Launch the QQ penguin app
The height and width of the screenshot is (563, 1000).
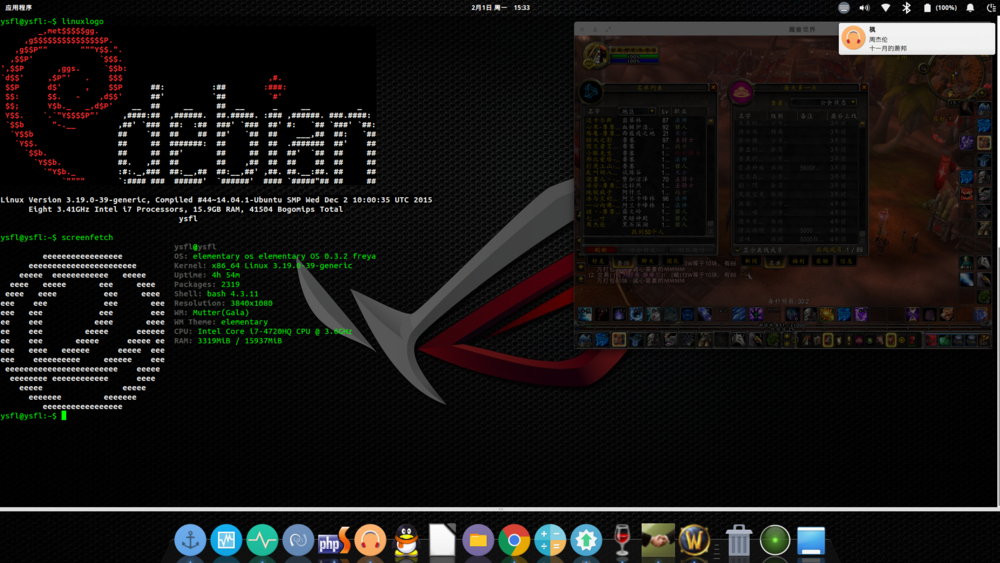[406, 540]
